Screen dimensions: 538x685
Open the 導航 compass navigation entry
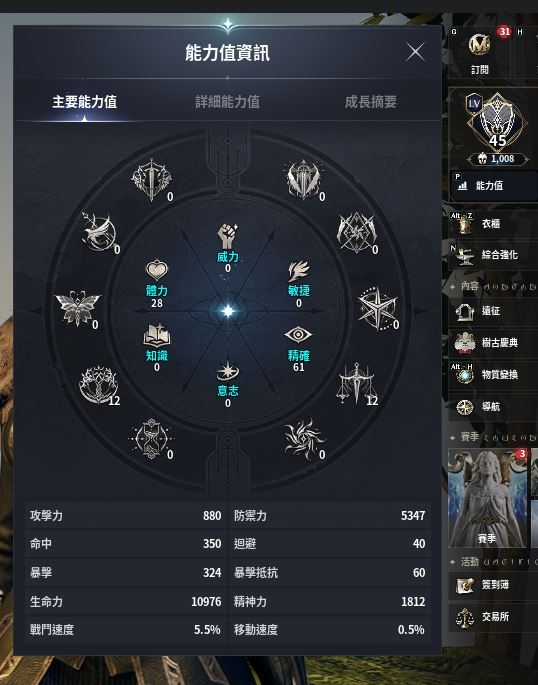click(493, 407)
